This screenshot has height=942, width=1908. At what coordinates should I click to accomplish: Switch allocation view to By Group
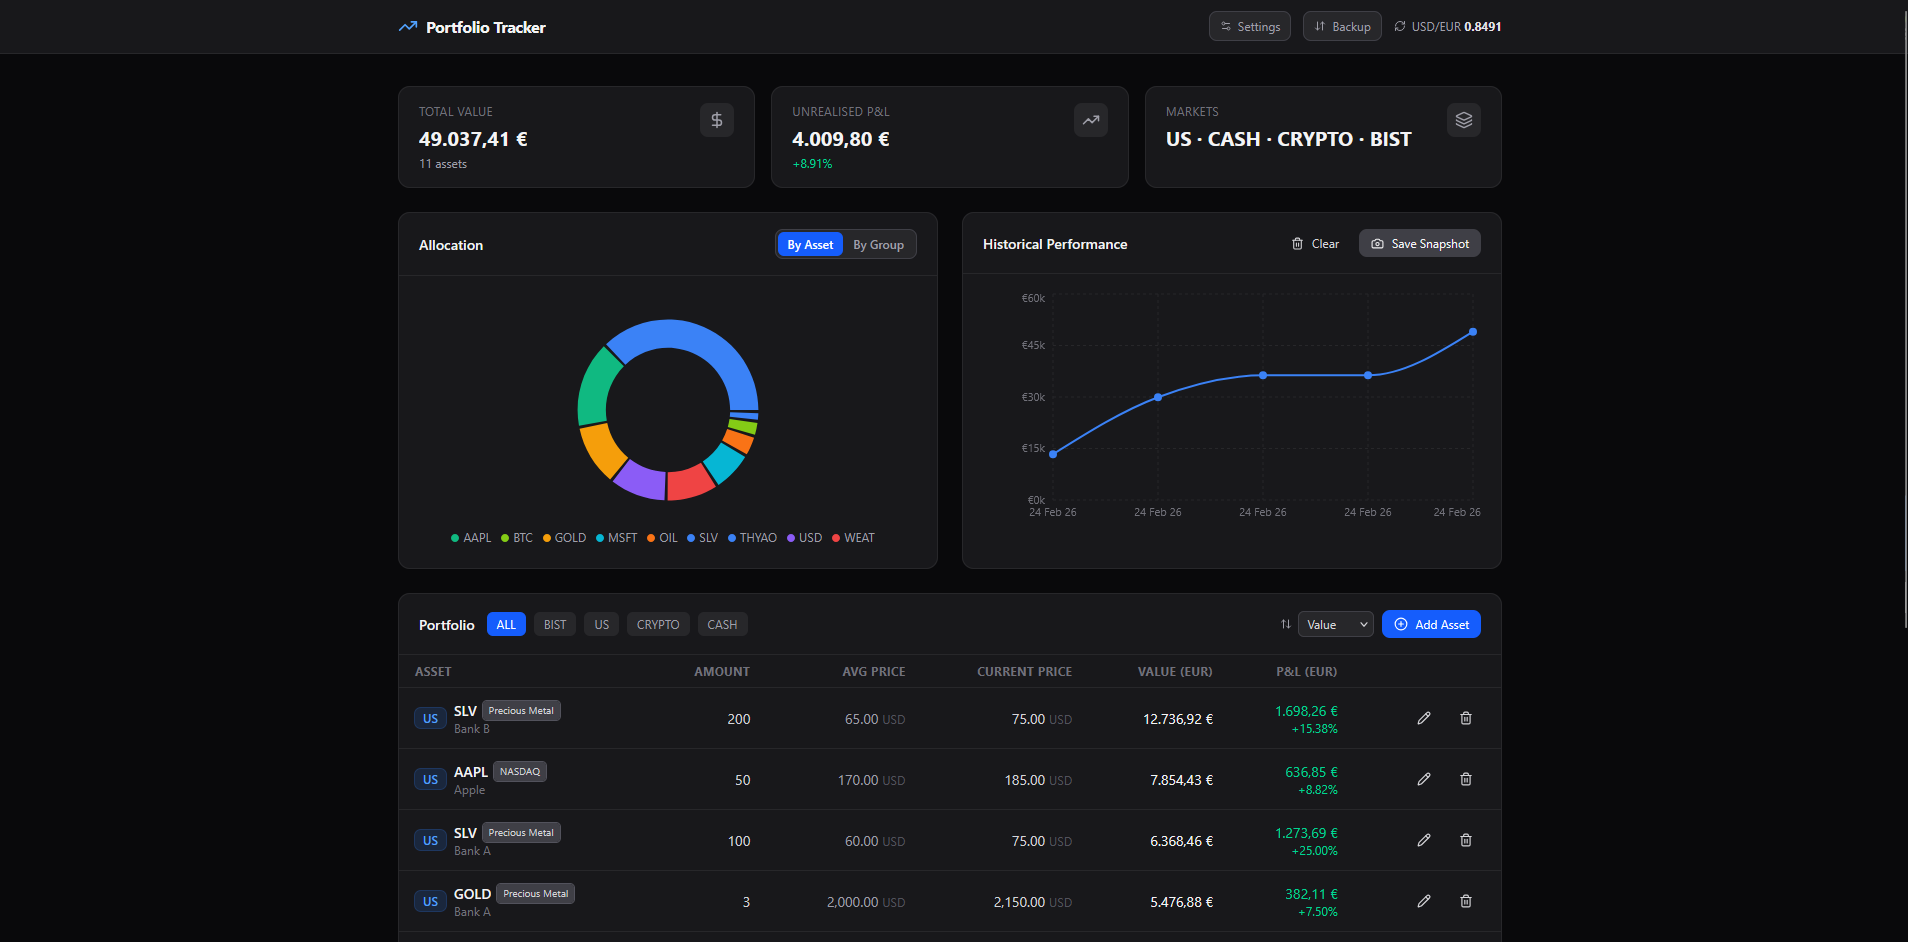tap(879, 244)
